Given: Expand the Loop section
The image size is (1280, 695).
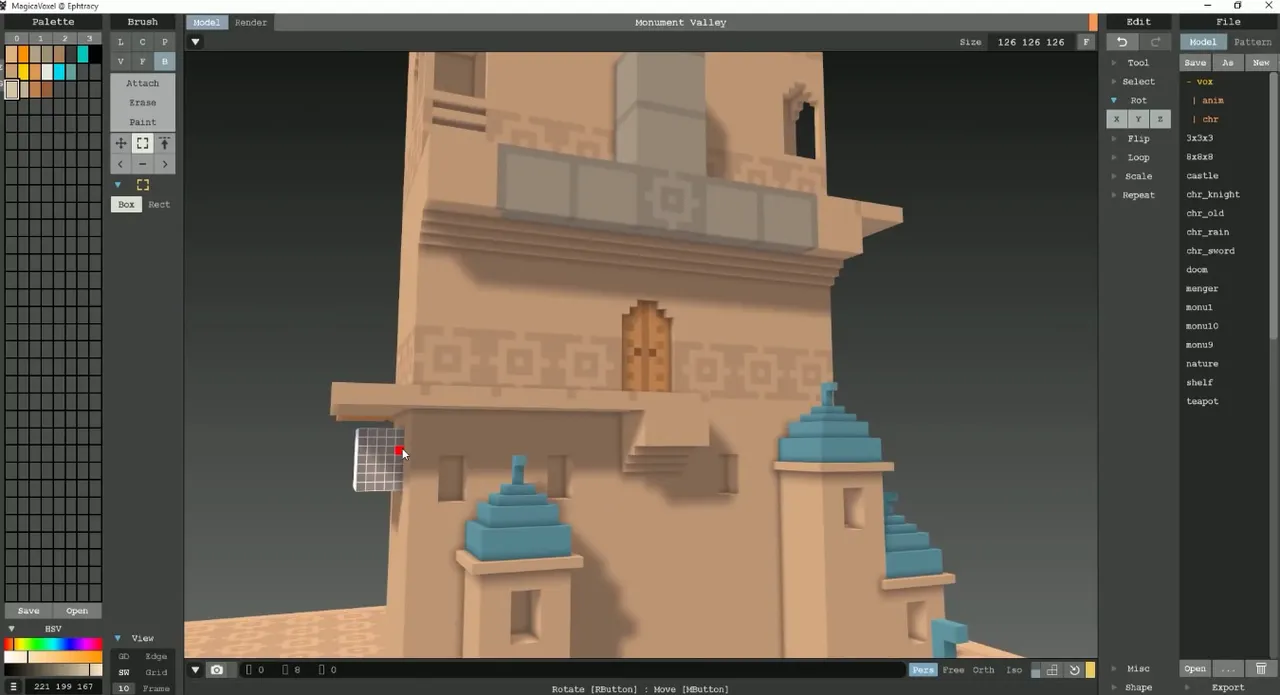Looking at the screenshot, I should tap(1138, 157).
